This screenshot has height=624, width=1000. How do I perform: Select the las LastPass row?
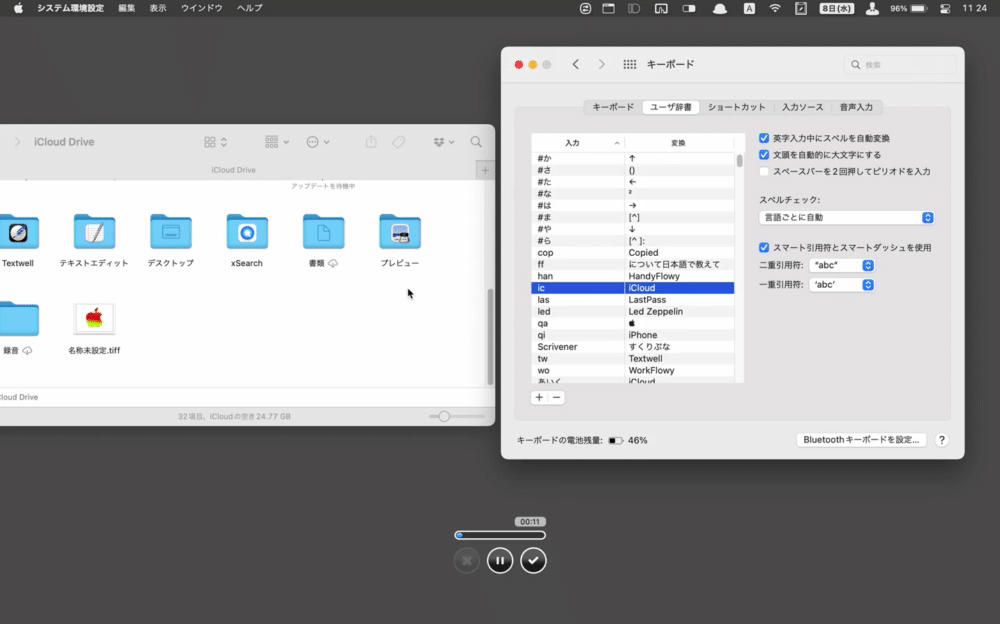click(633, 300)
